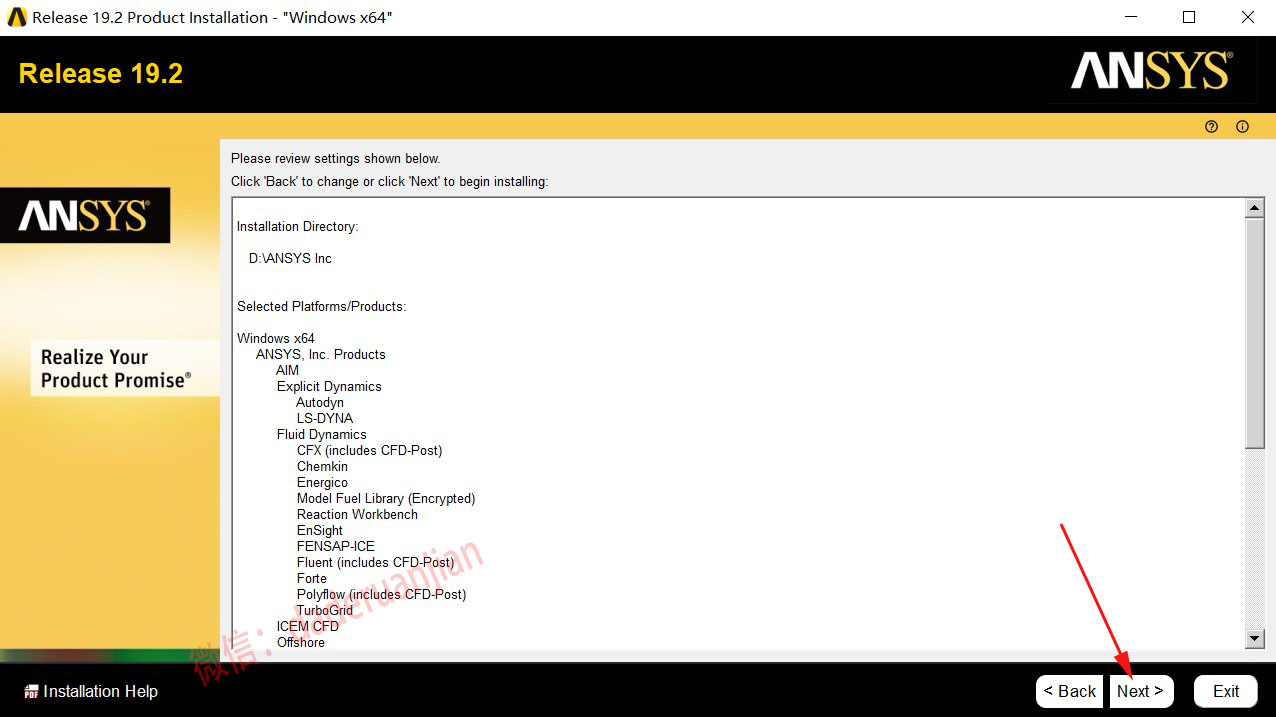Click the 'Offshore' entry
Screen dimensions: 1276x717
click(x=301, y=643)
